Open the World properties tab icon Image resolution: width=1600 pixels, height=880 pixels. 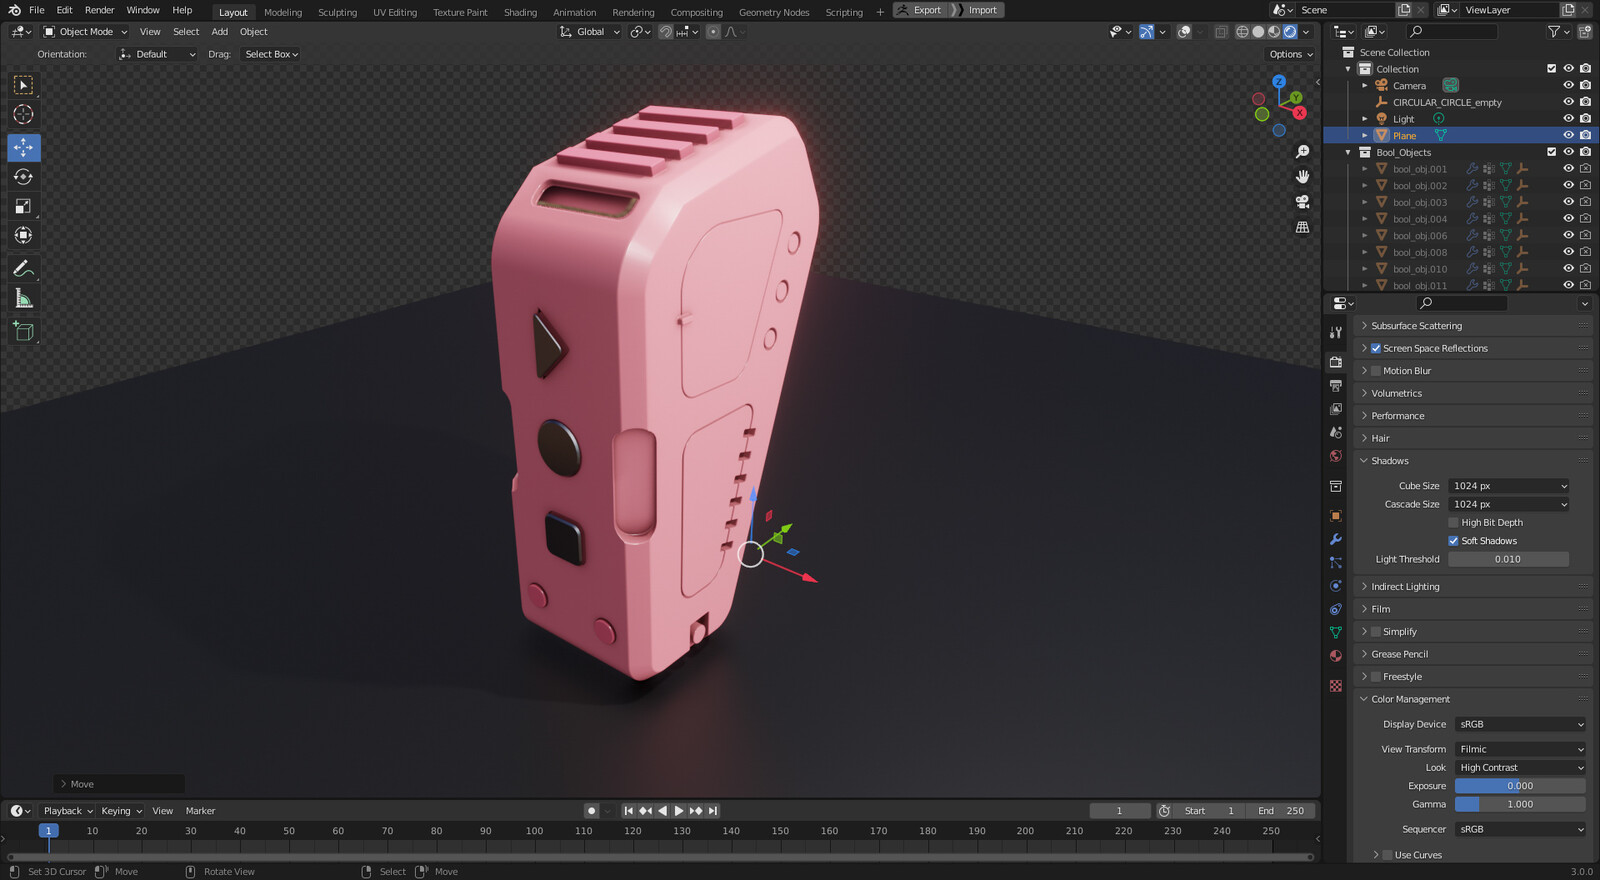(1336, 456)
